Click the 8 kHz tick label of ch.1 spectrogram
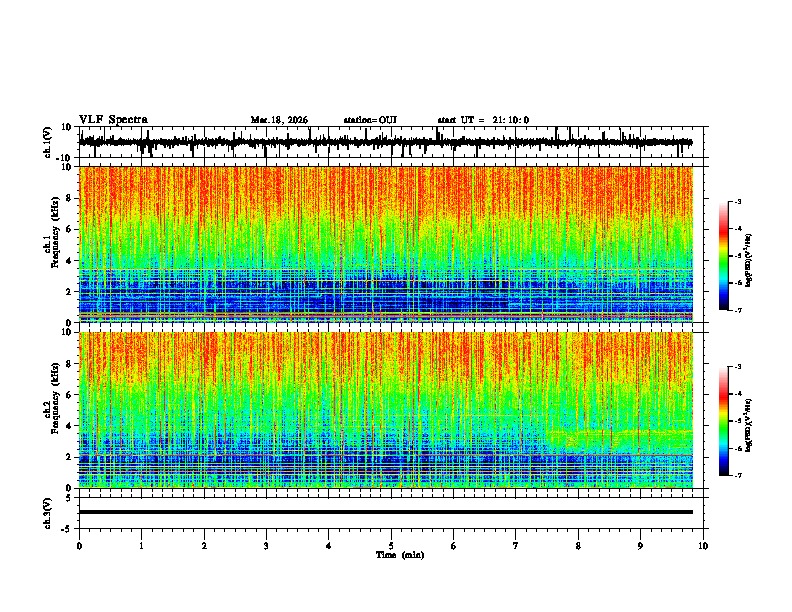 click(69, 198)
